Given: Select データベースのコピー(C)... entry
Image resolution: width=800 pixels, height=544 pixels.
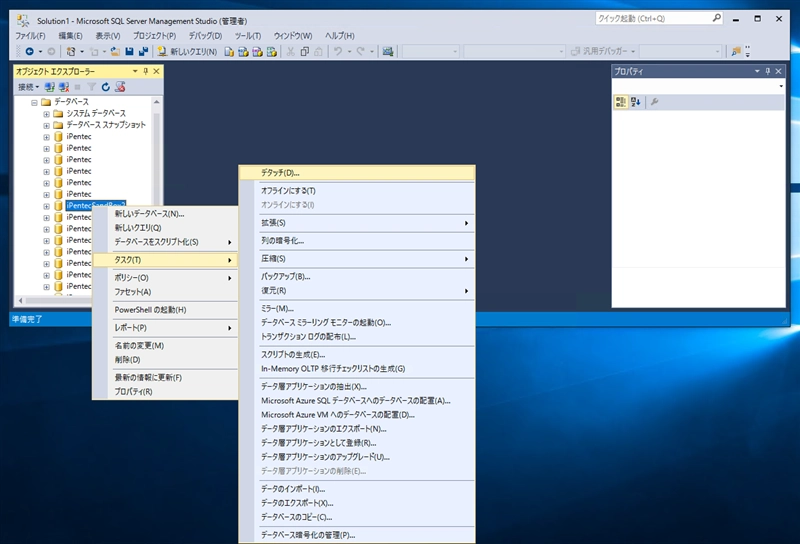Looking at the screenshot, I should tap(357, 517).
